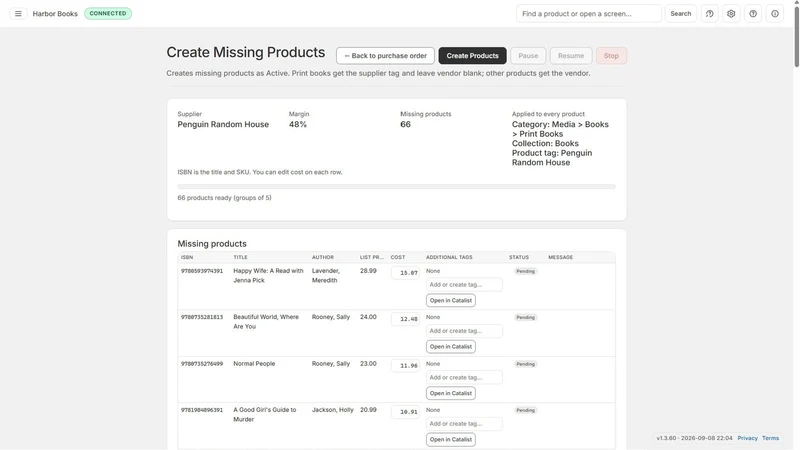
Task: Click the products progress bar
Action: [x=396, y=187]
